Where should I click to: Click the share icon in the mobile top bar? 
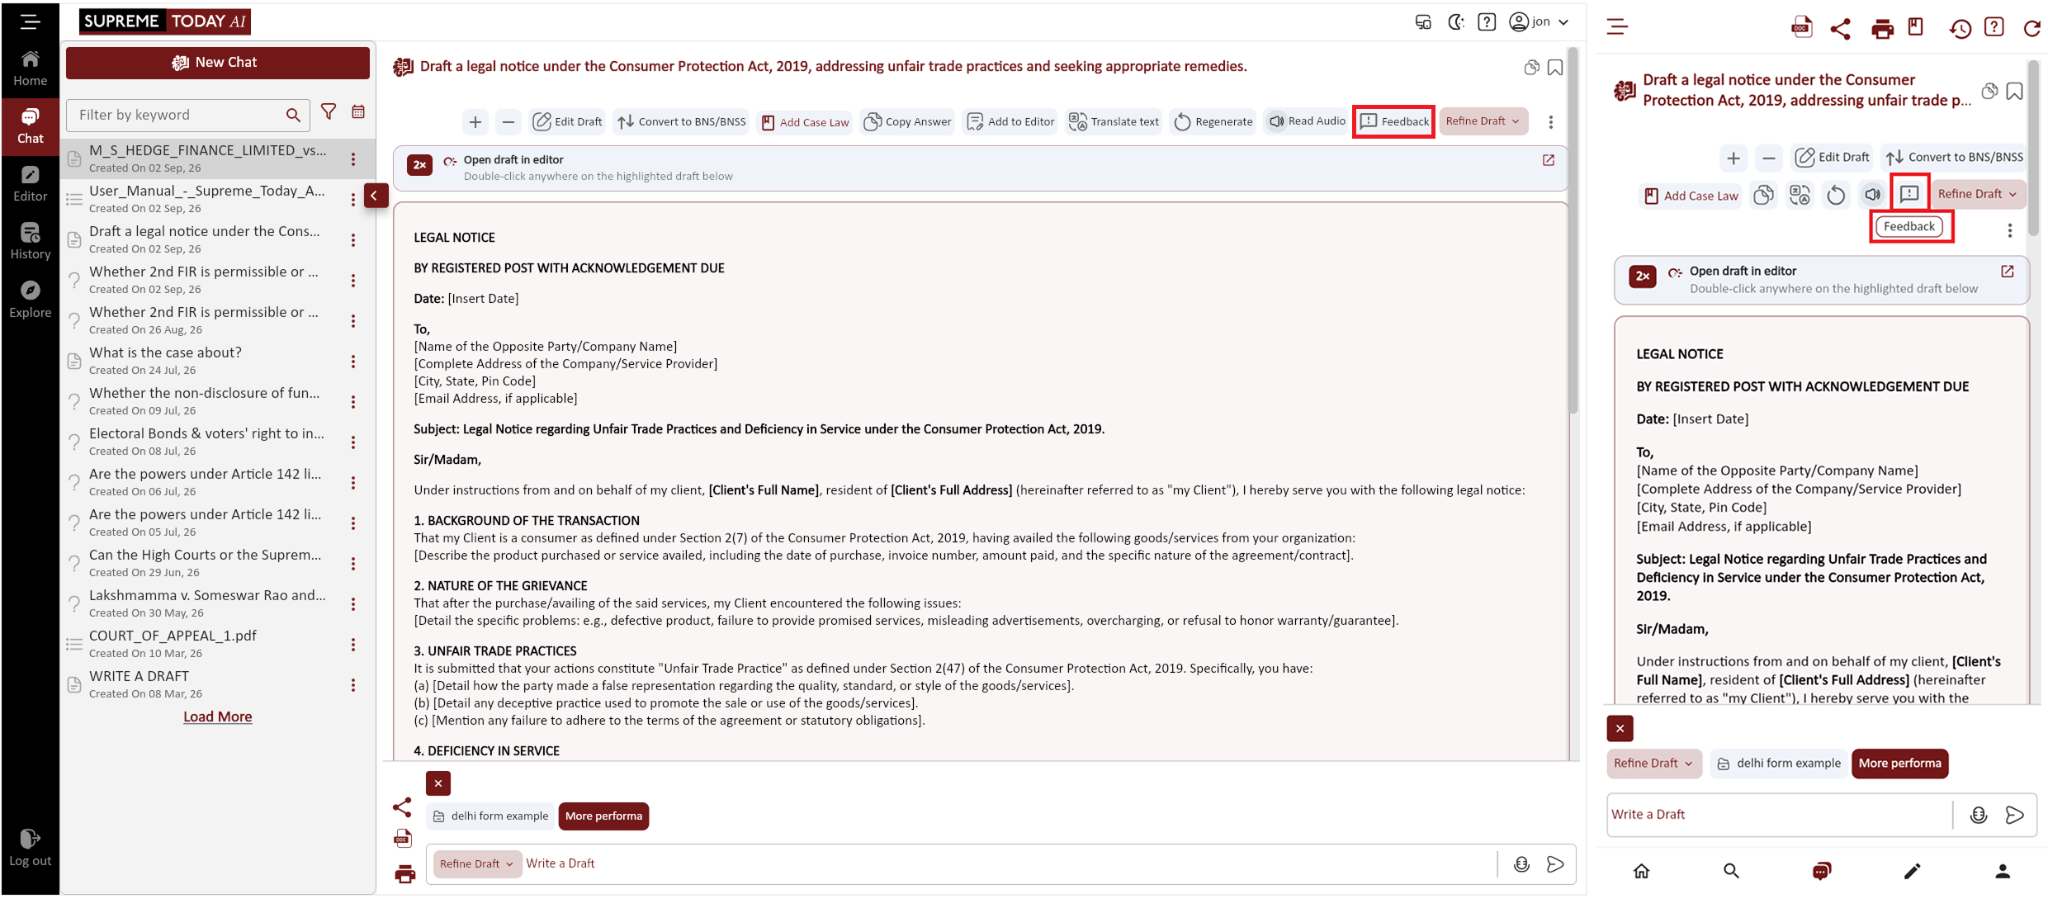pyautogui.click(x=1840, y=28)
